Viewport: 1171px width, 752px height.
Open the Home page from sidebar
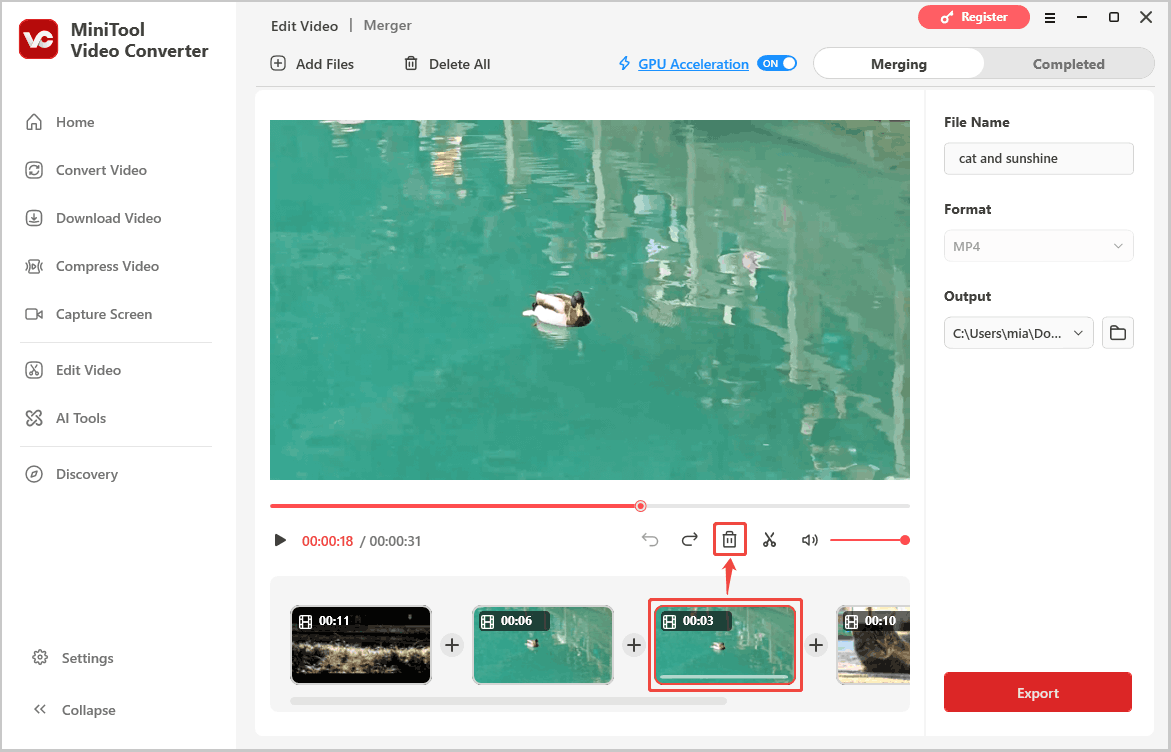[x=60, y=122]
